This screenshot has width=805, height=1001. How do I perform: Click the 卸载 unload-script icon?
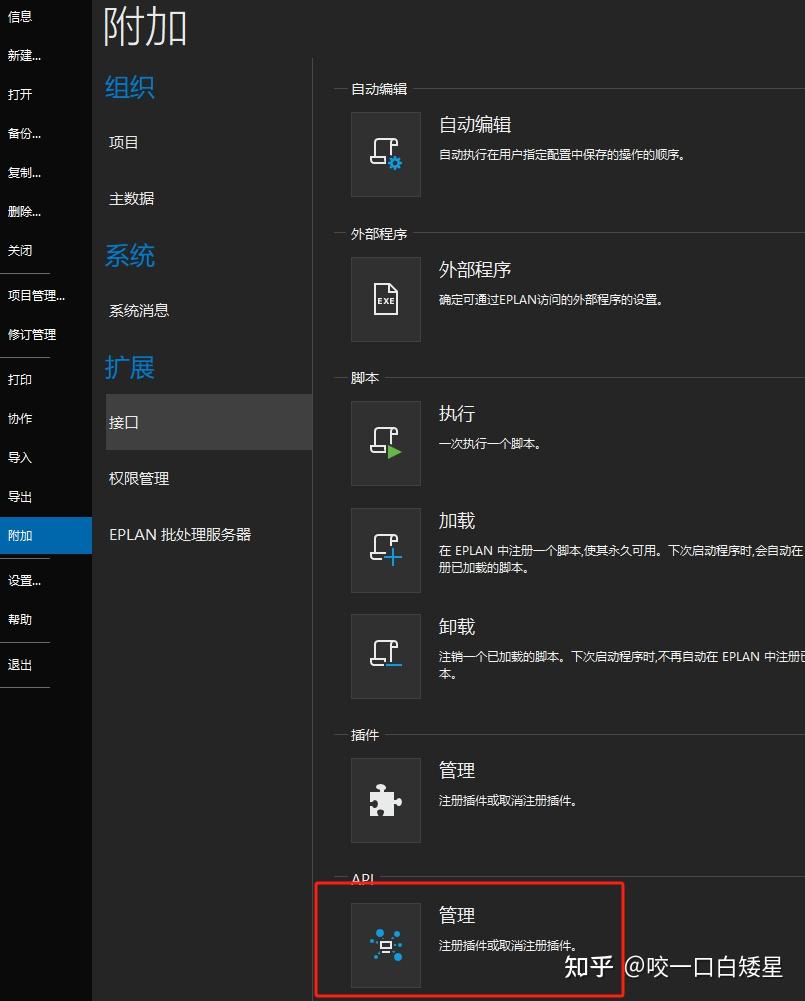tap(386, 657)
